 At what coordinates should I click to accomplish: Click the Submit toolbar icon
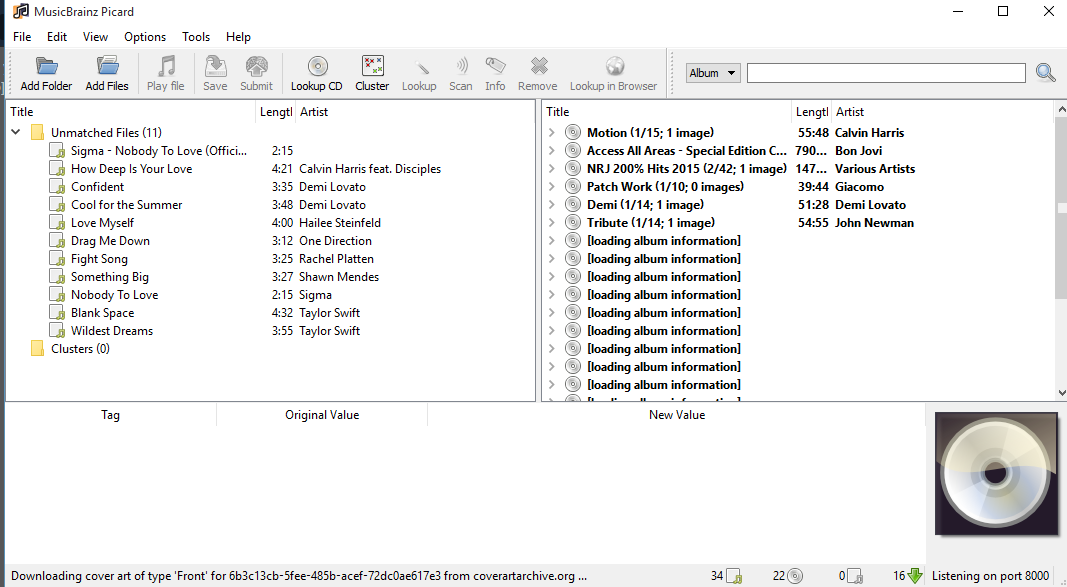257,66
